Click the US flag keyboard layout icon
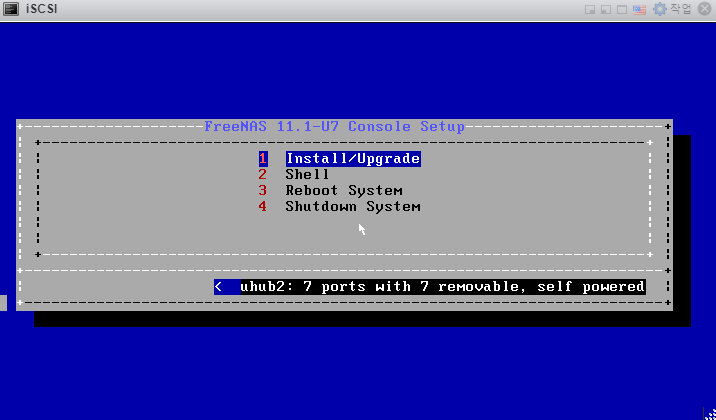The height and width of the screenshot is (420, 716). 639,10
